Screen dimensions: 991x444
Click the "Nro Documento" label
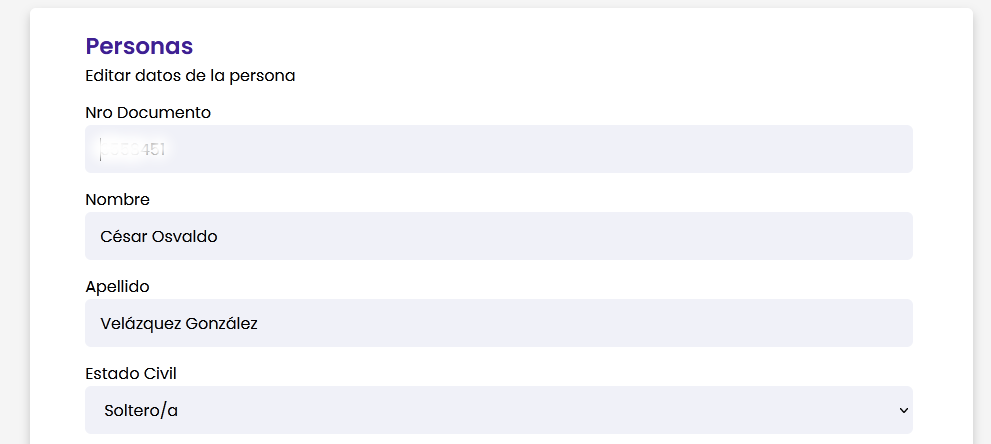(x=148, y=113)
